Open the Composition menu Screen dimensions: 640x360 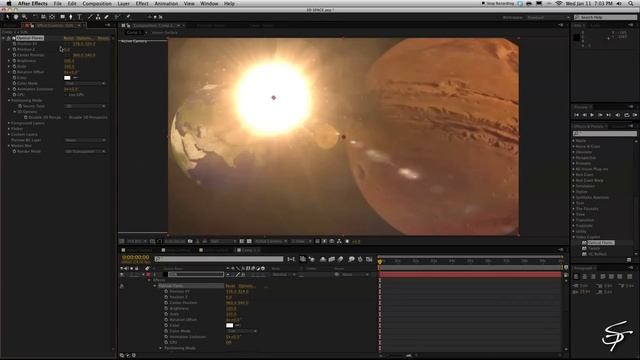coord(97,3)
